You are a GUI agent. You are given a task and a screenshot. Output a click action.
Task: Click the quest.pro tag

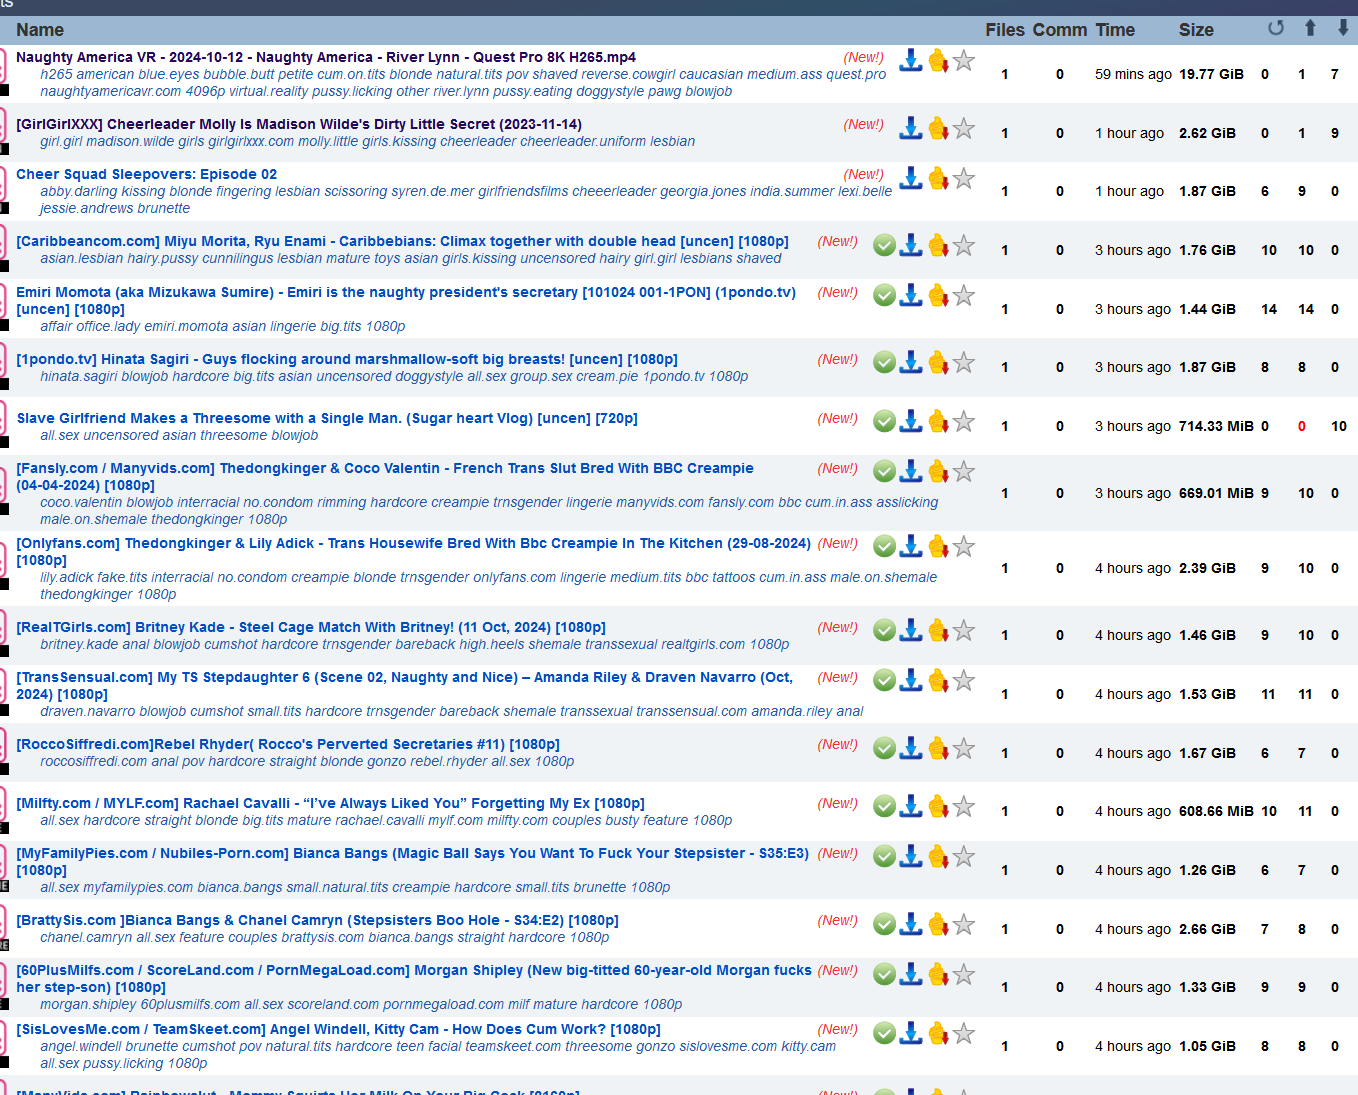click(856, 74)
